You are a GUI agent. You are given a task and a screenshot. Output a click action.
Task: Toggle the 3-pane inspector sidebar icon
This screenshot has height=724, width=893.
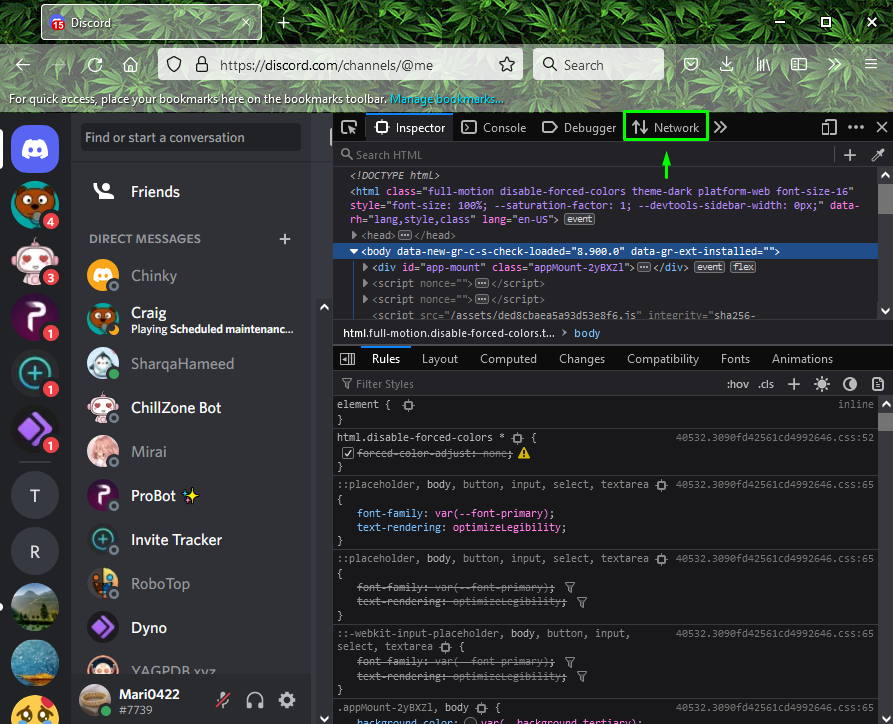click(x=347, y=359)
